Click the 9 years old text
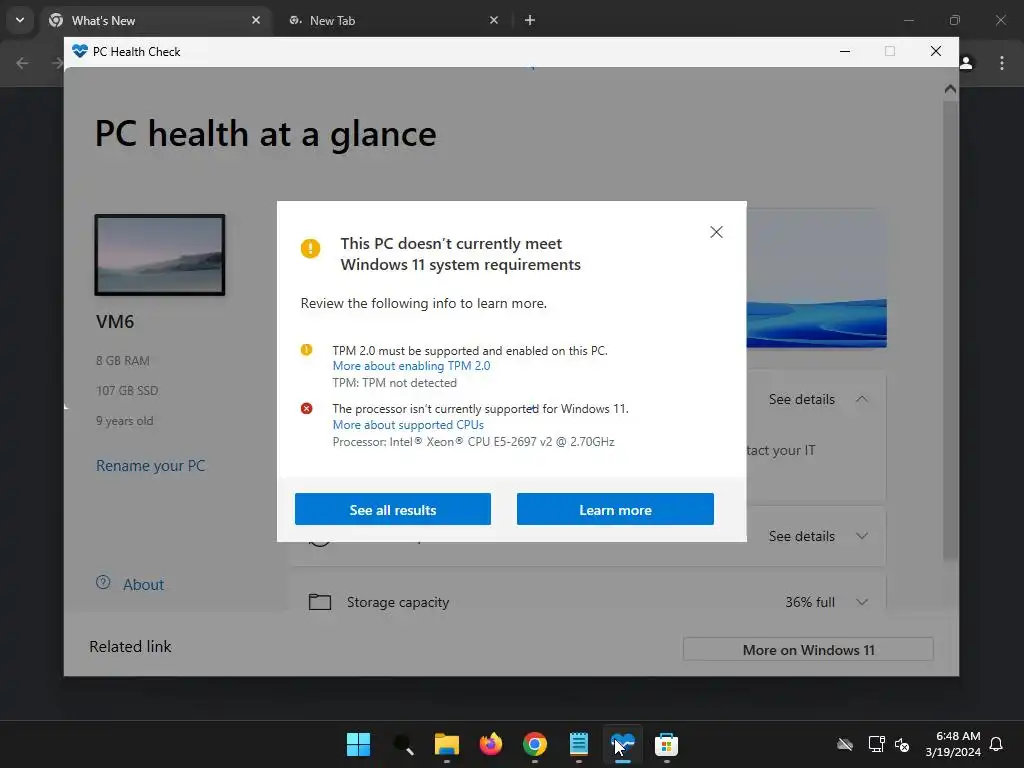1024x768 pixels. [x=125, y=421]
